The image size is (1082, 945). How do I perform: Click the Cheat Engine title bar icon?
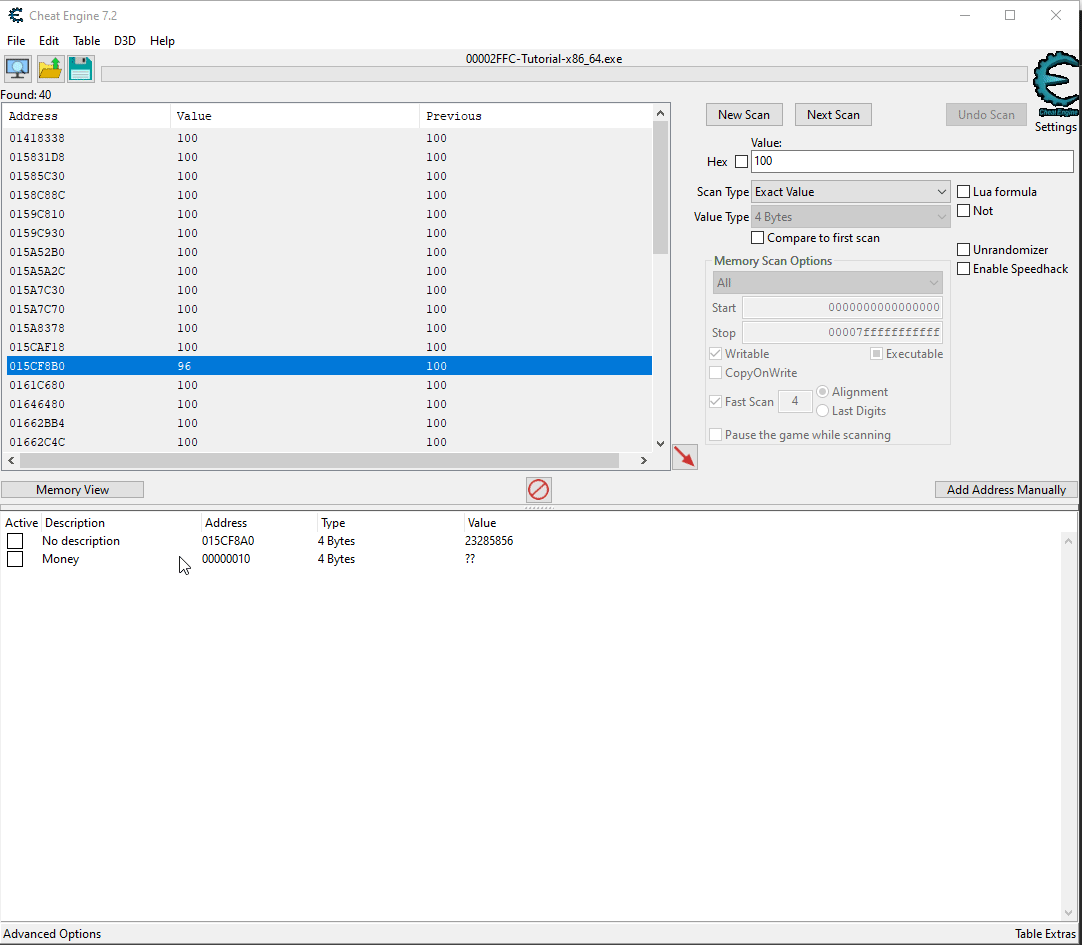pyautogui.click(x=16, y=15)
